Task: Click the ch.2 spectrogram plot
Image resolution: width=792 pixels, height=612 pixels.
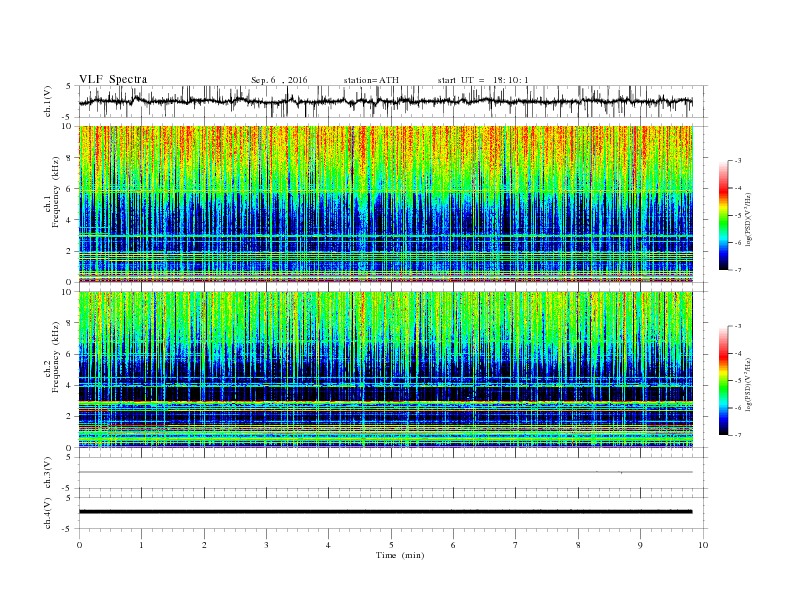Action: (386, 370)
